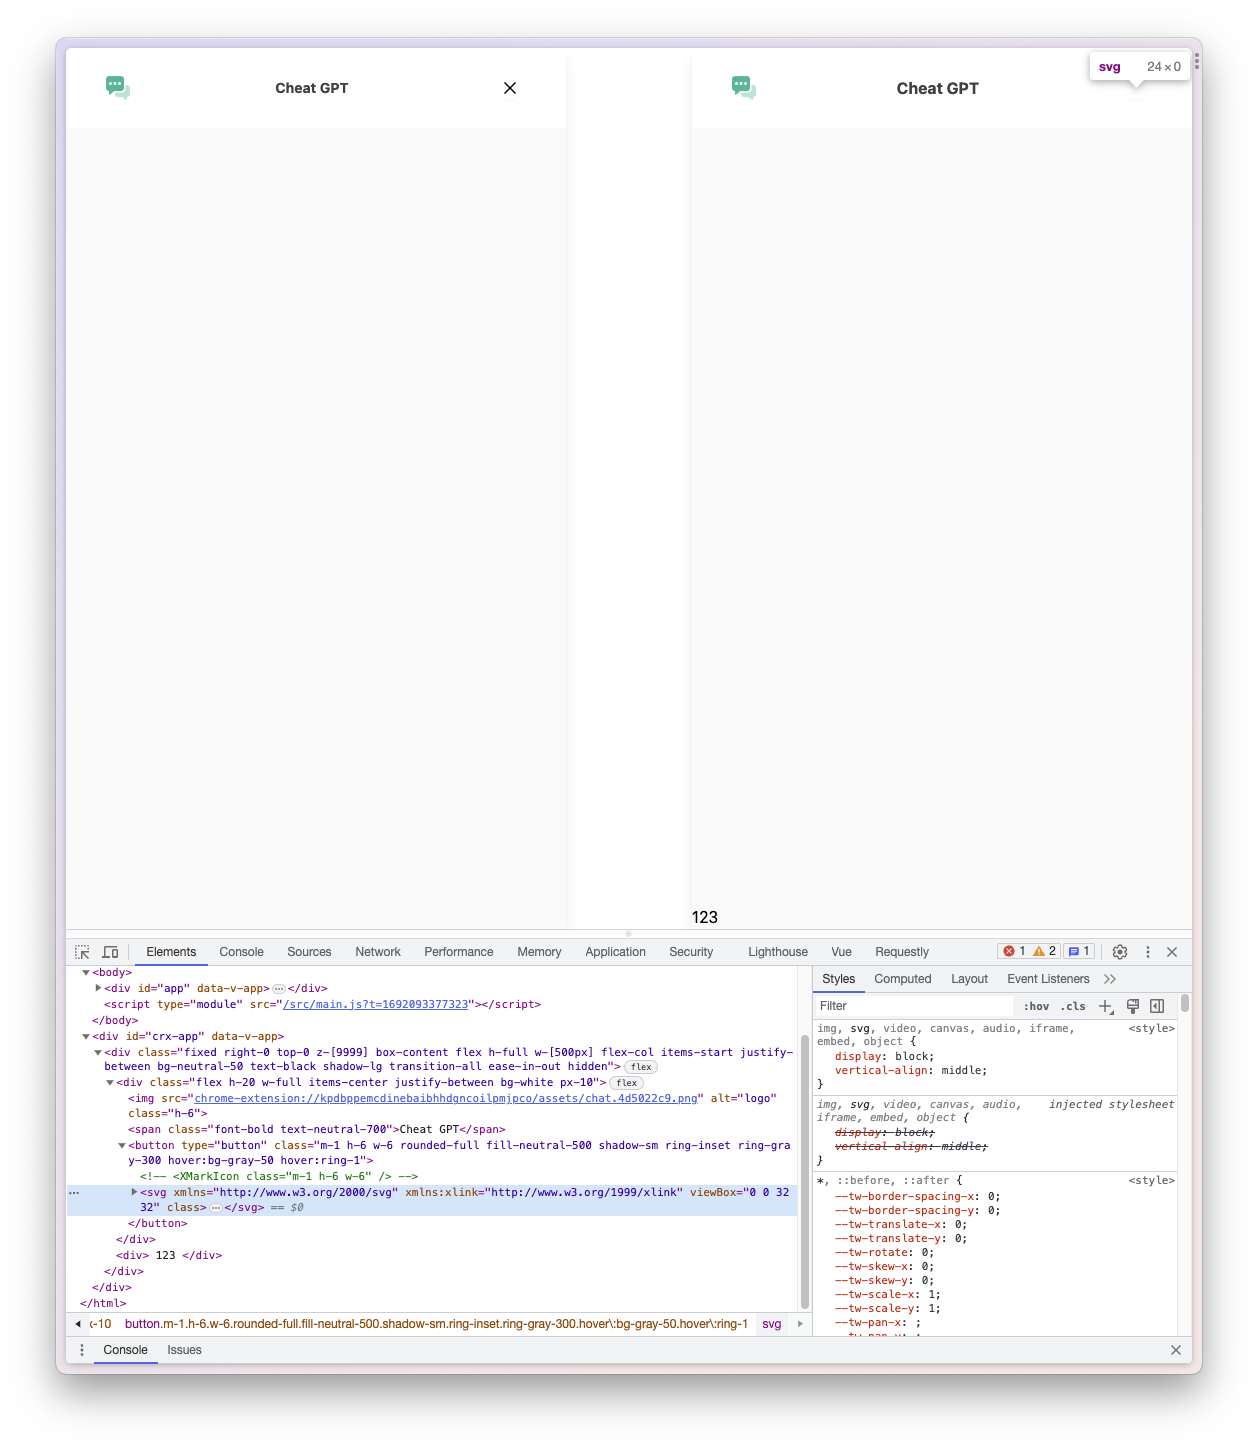Open the Computed styles tab

point(902,978)
